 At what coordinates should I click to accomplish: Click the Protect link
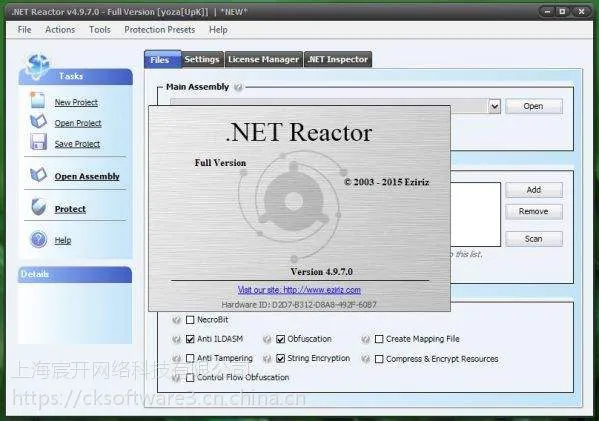tap(70, 209)
